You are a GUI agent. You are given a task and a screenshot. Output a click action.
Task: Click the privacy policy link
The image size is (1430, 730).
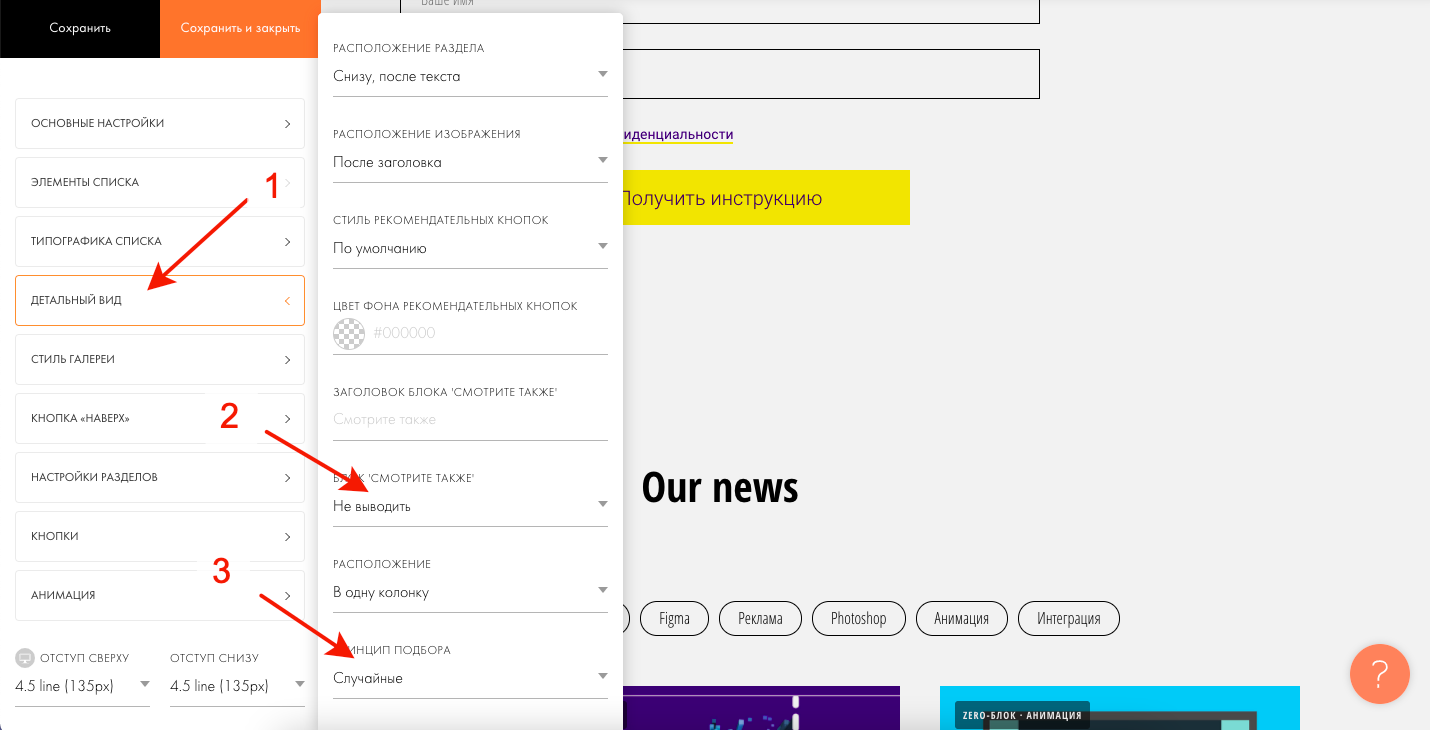pos(678,134)
